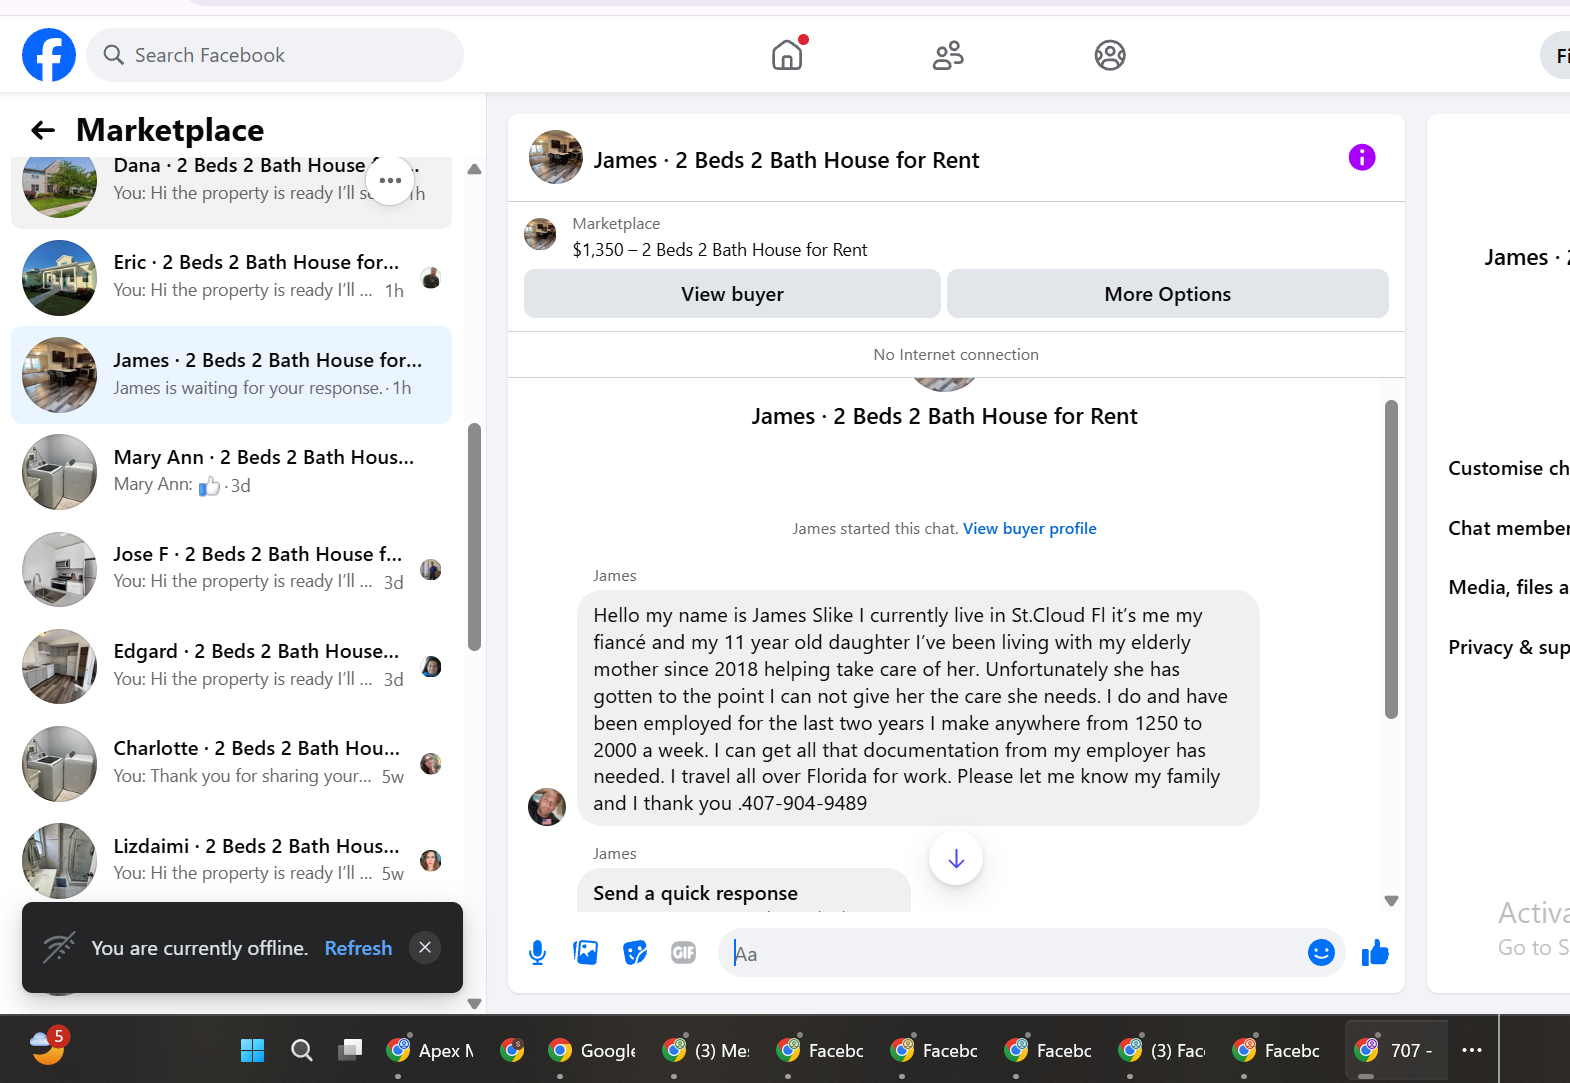Choose a GIF icon

pyautogui.click(x=684, y=953)
